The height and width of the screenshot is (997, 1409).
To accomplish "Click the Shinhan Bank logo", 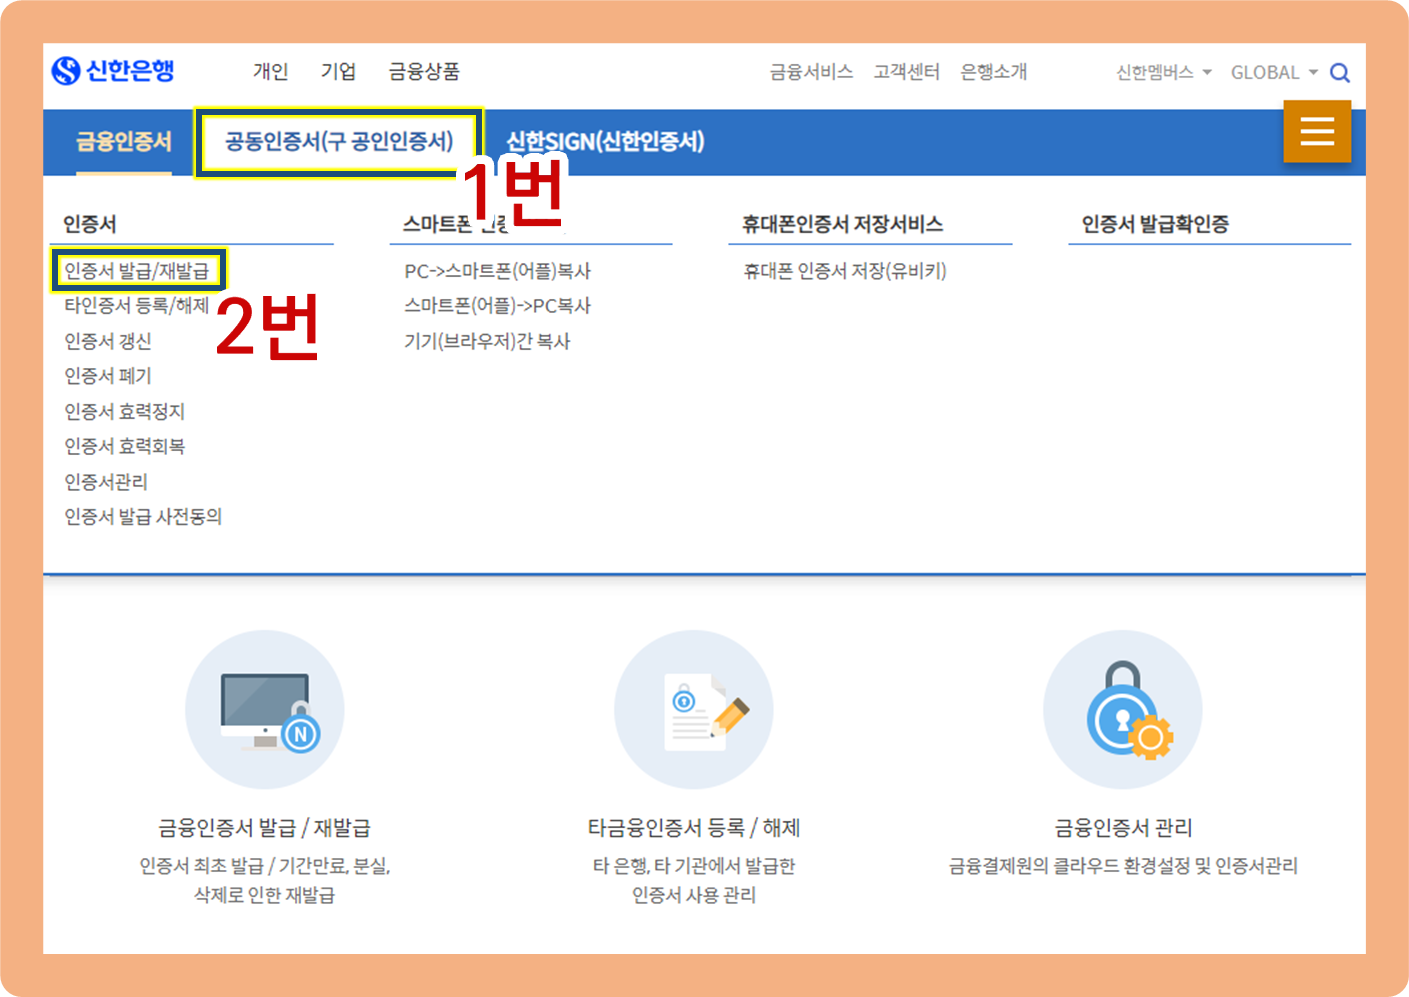I will point(113,71).
